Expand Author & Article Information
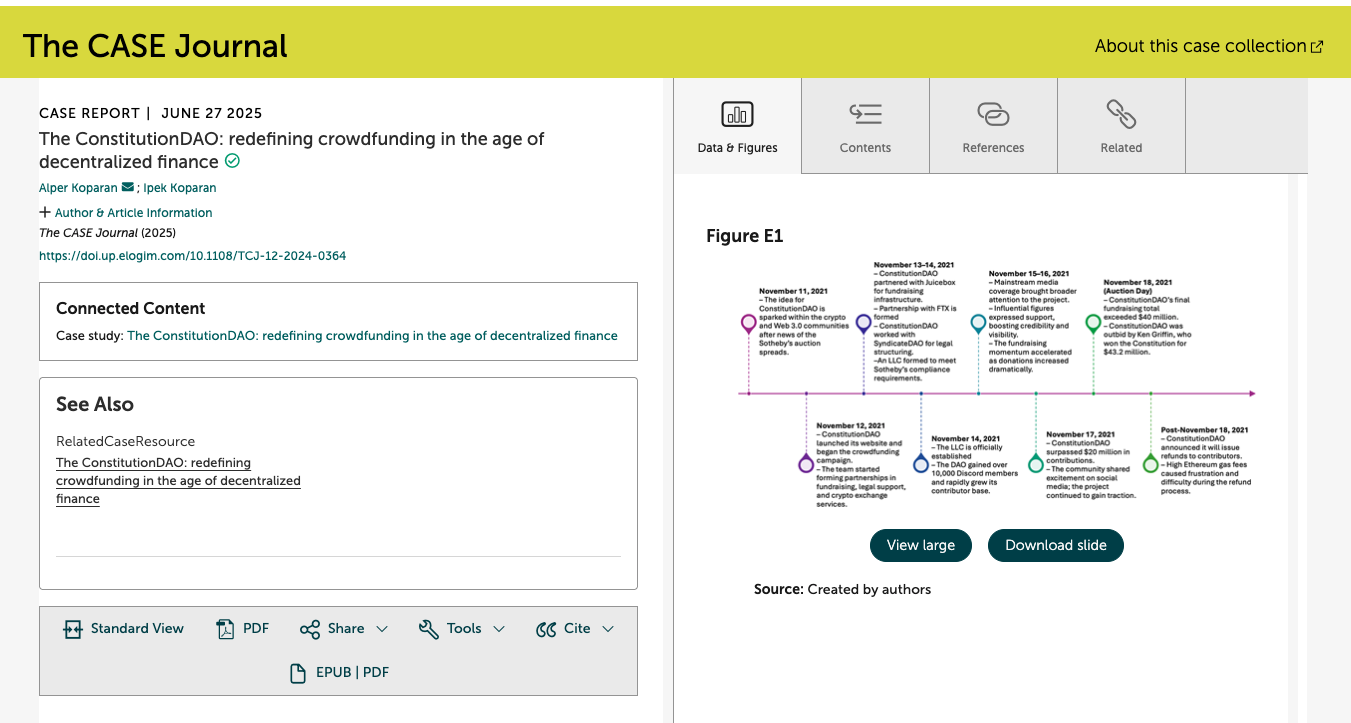1351x723 pixels. [125, 212]
